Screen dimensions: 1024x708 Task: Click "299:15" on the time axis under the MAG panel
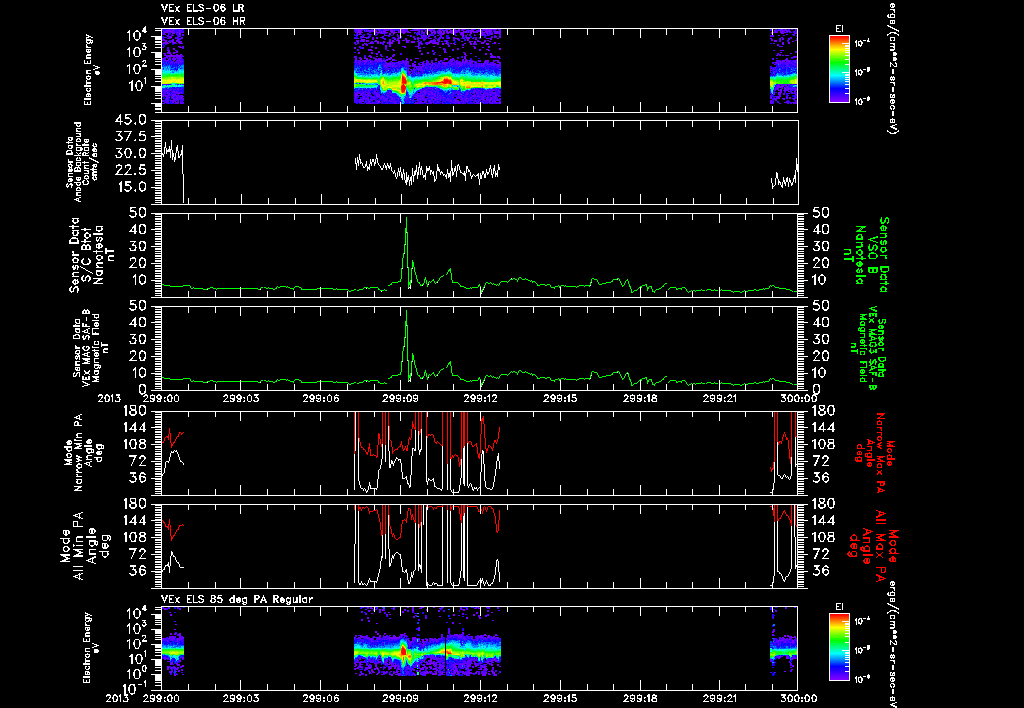[561, 398]
